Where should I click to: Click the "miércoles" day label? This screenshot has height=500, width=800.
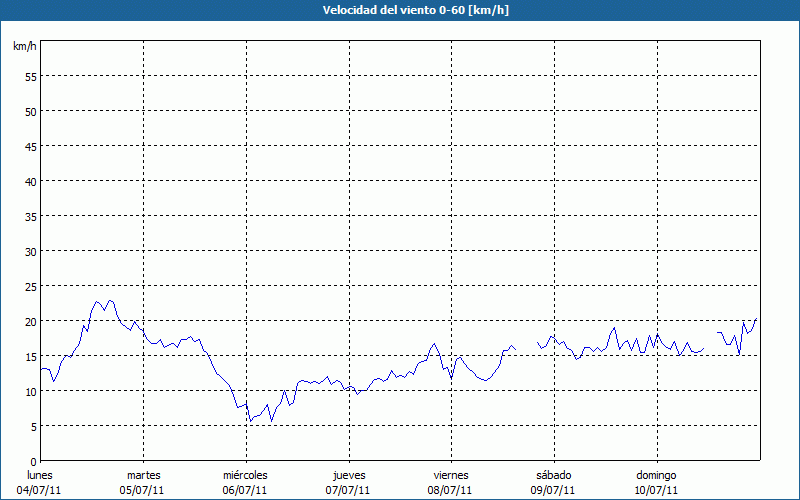click(x=245, y=475)
